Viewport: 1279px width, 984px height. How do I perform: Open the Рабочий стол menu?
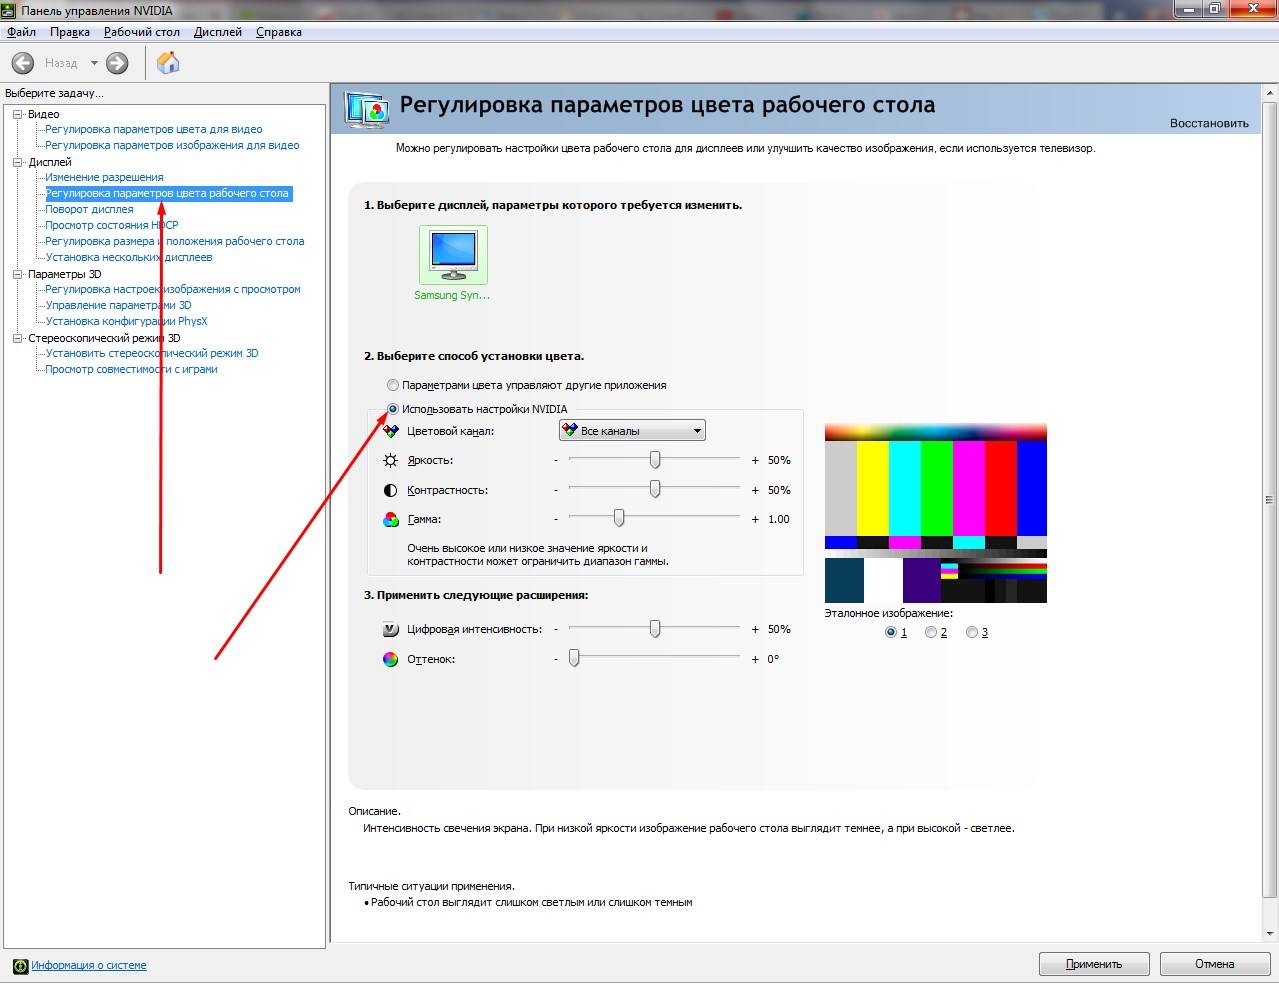tap(142, 32)
